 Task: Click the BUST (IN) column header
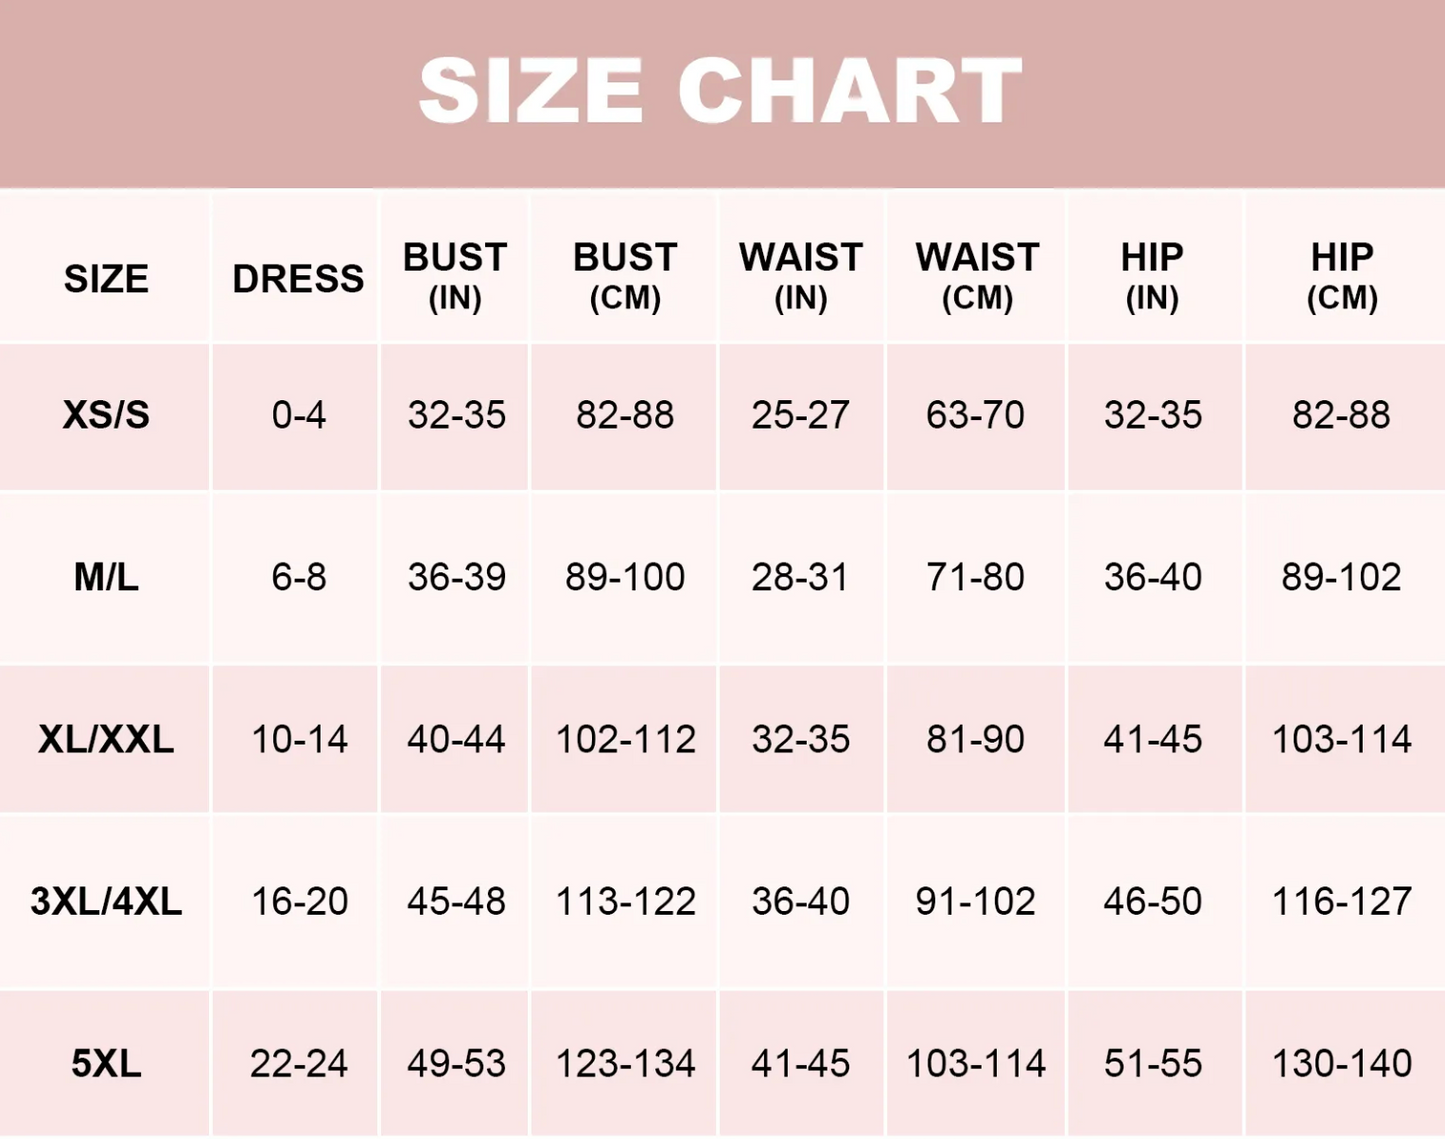(455, 276)
